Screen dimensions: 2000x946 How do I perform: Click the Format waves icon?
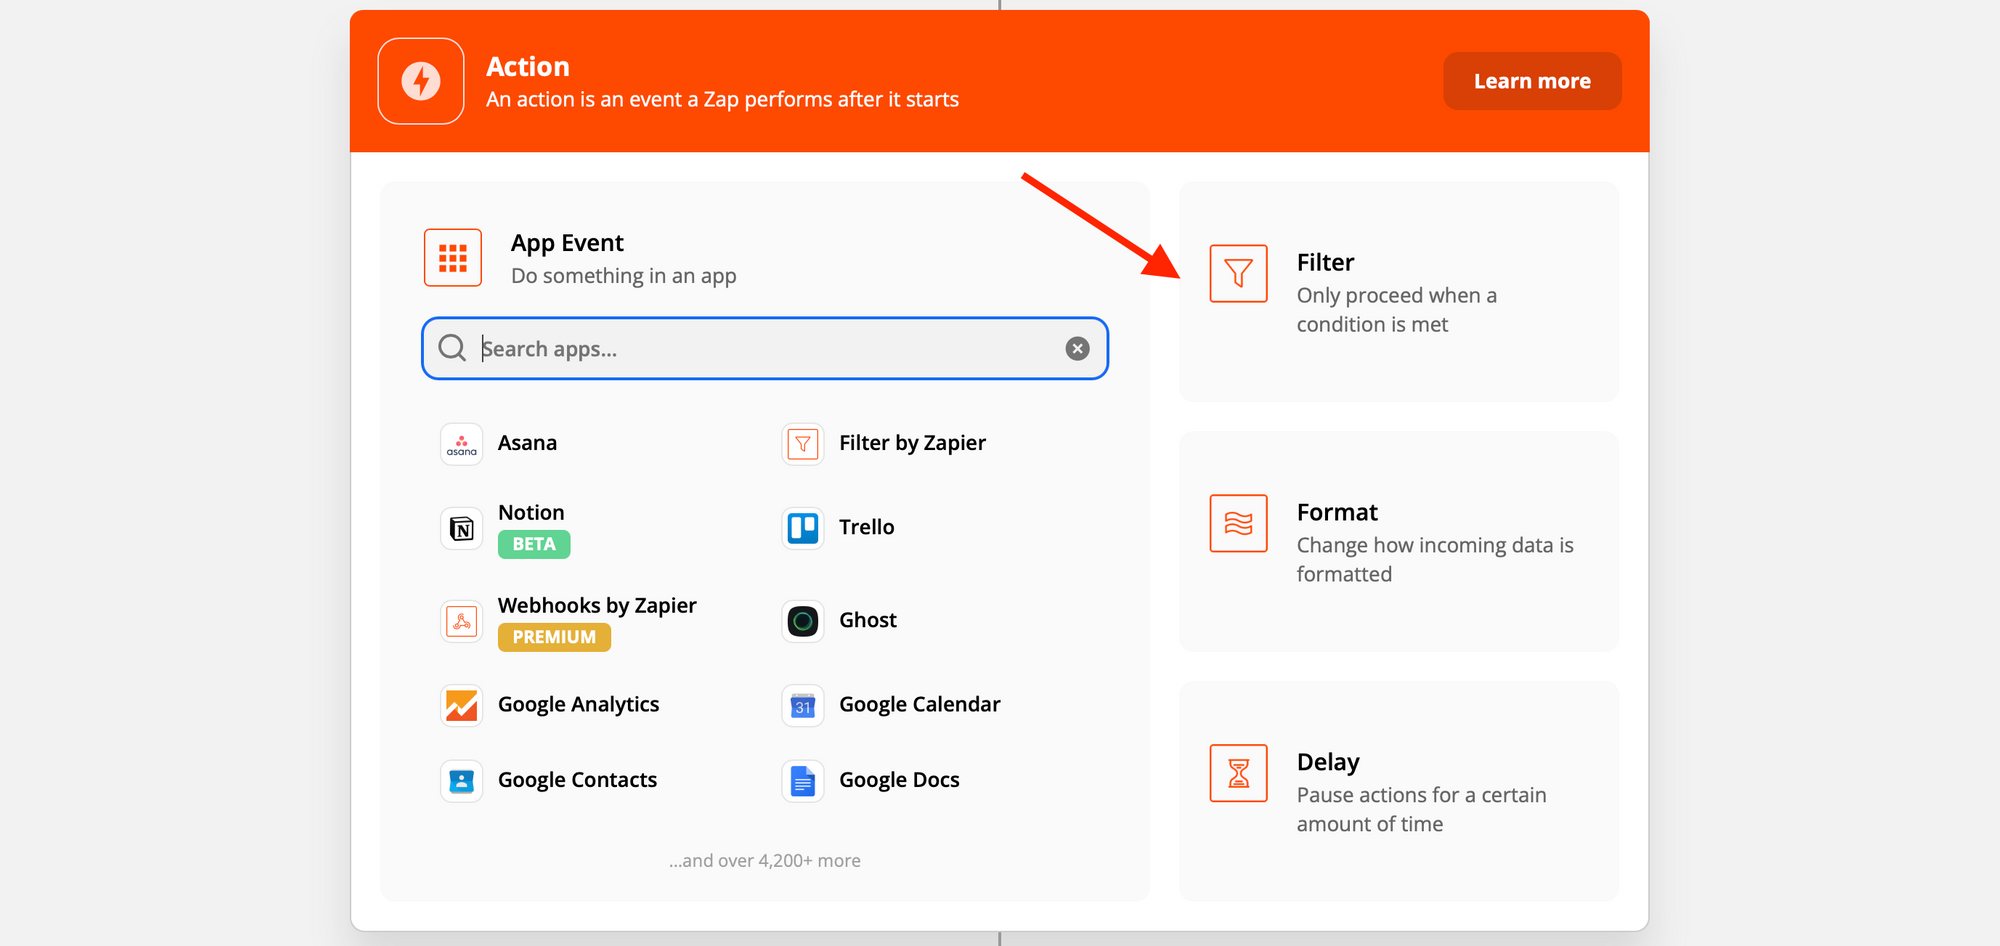[1239, 523]
